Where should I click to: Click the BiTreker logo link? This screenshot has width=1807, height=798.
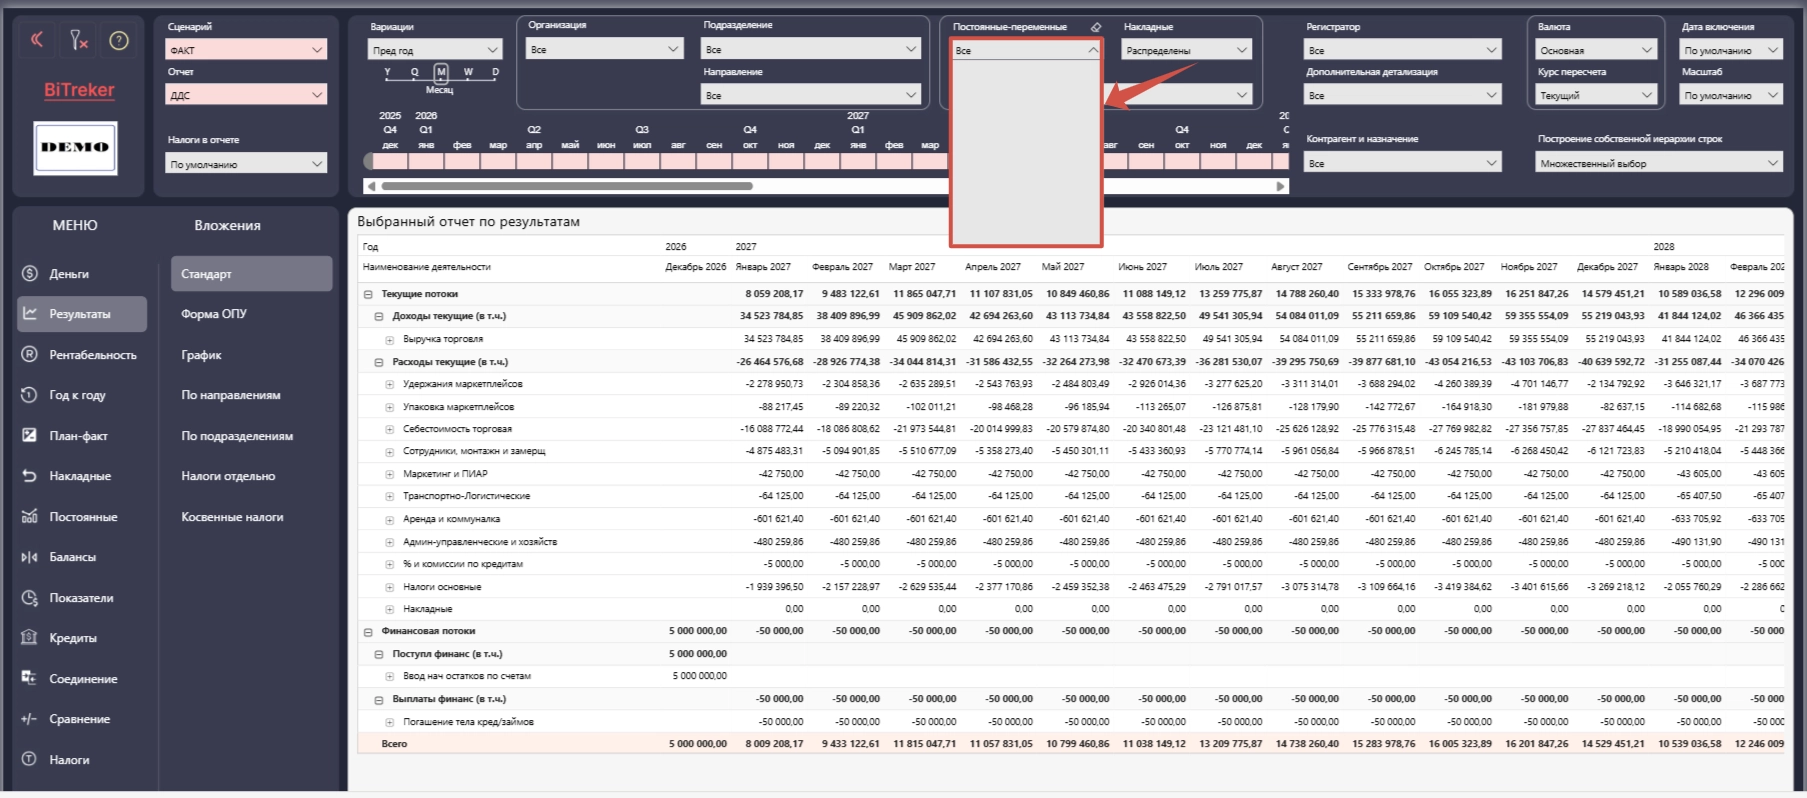click(x=79, y=90)
